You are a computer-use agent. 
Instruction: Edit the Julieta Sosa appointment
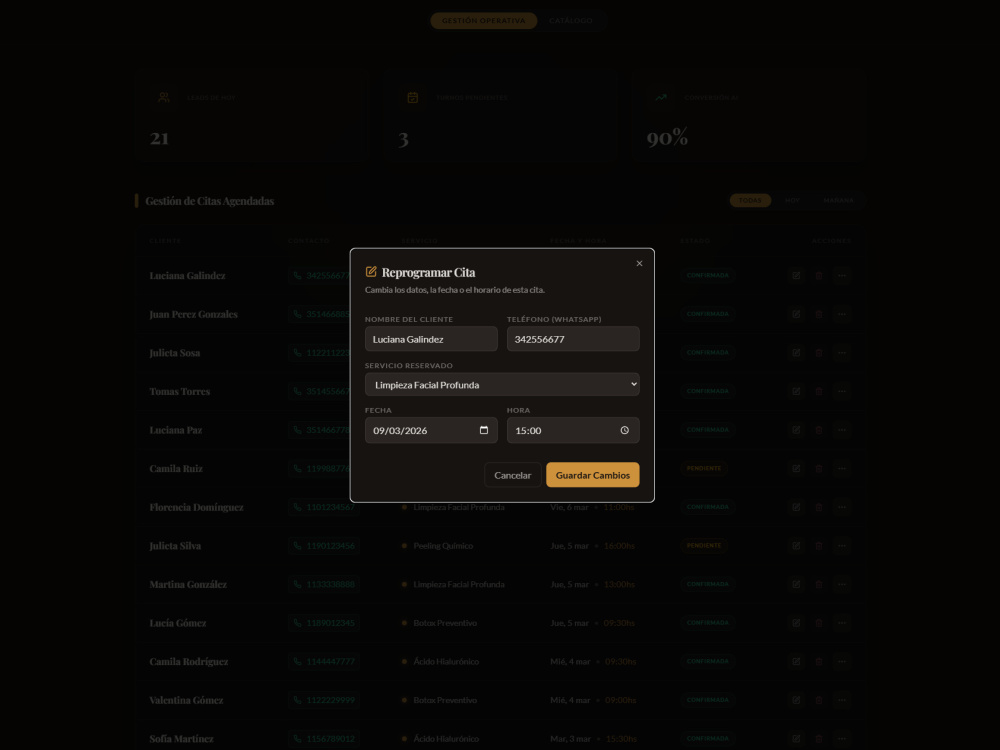tap(796, 353)
